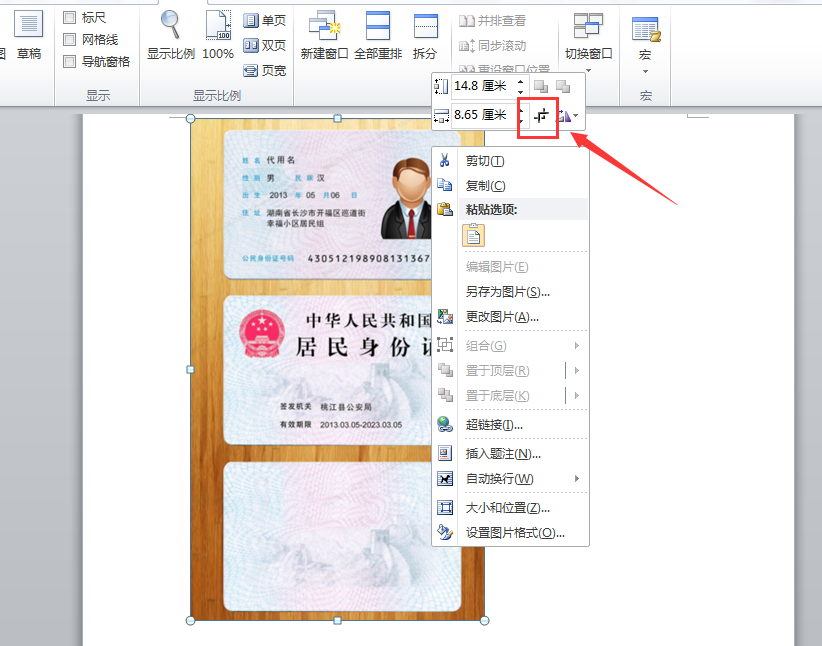The height and width of the screenshot is (646, 822).
Task: Choose 插入题注(N)... insert caption
Action: [x=511, y=454]
